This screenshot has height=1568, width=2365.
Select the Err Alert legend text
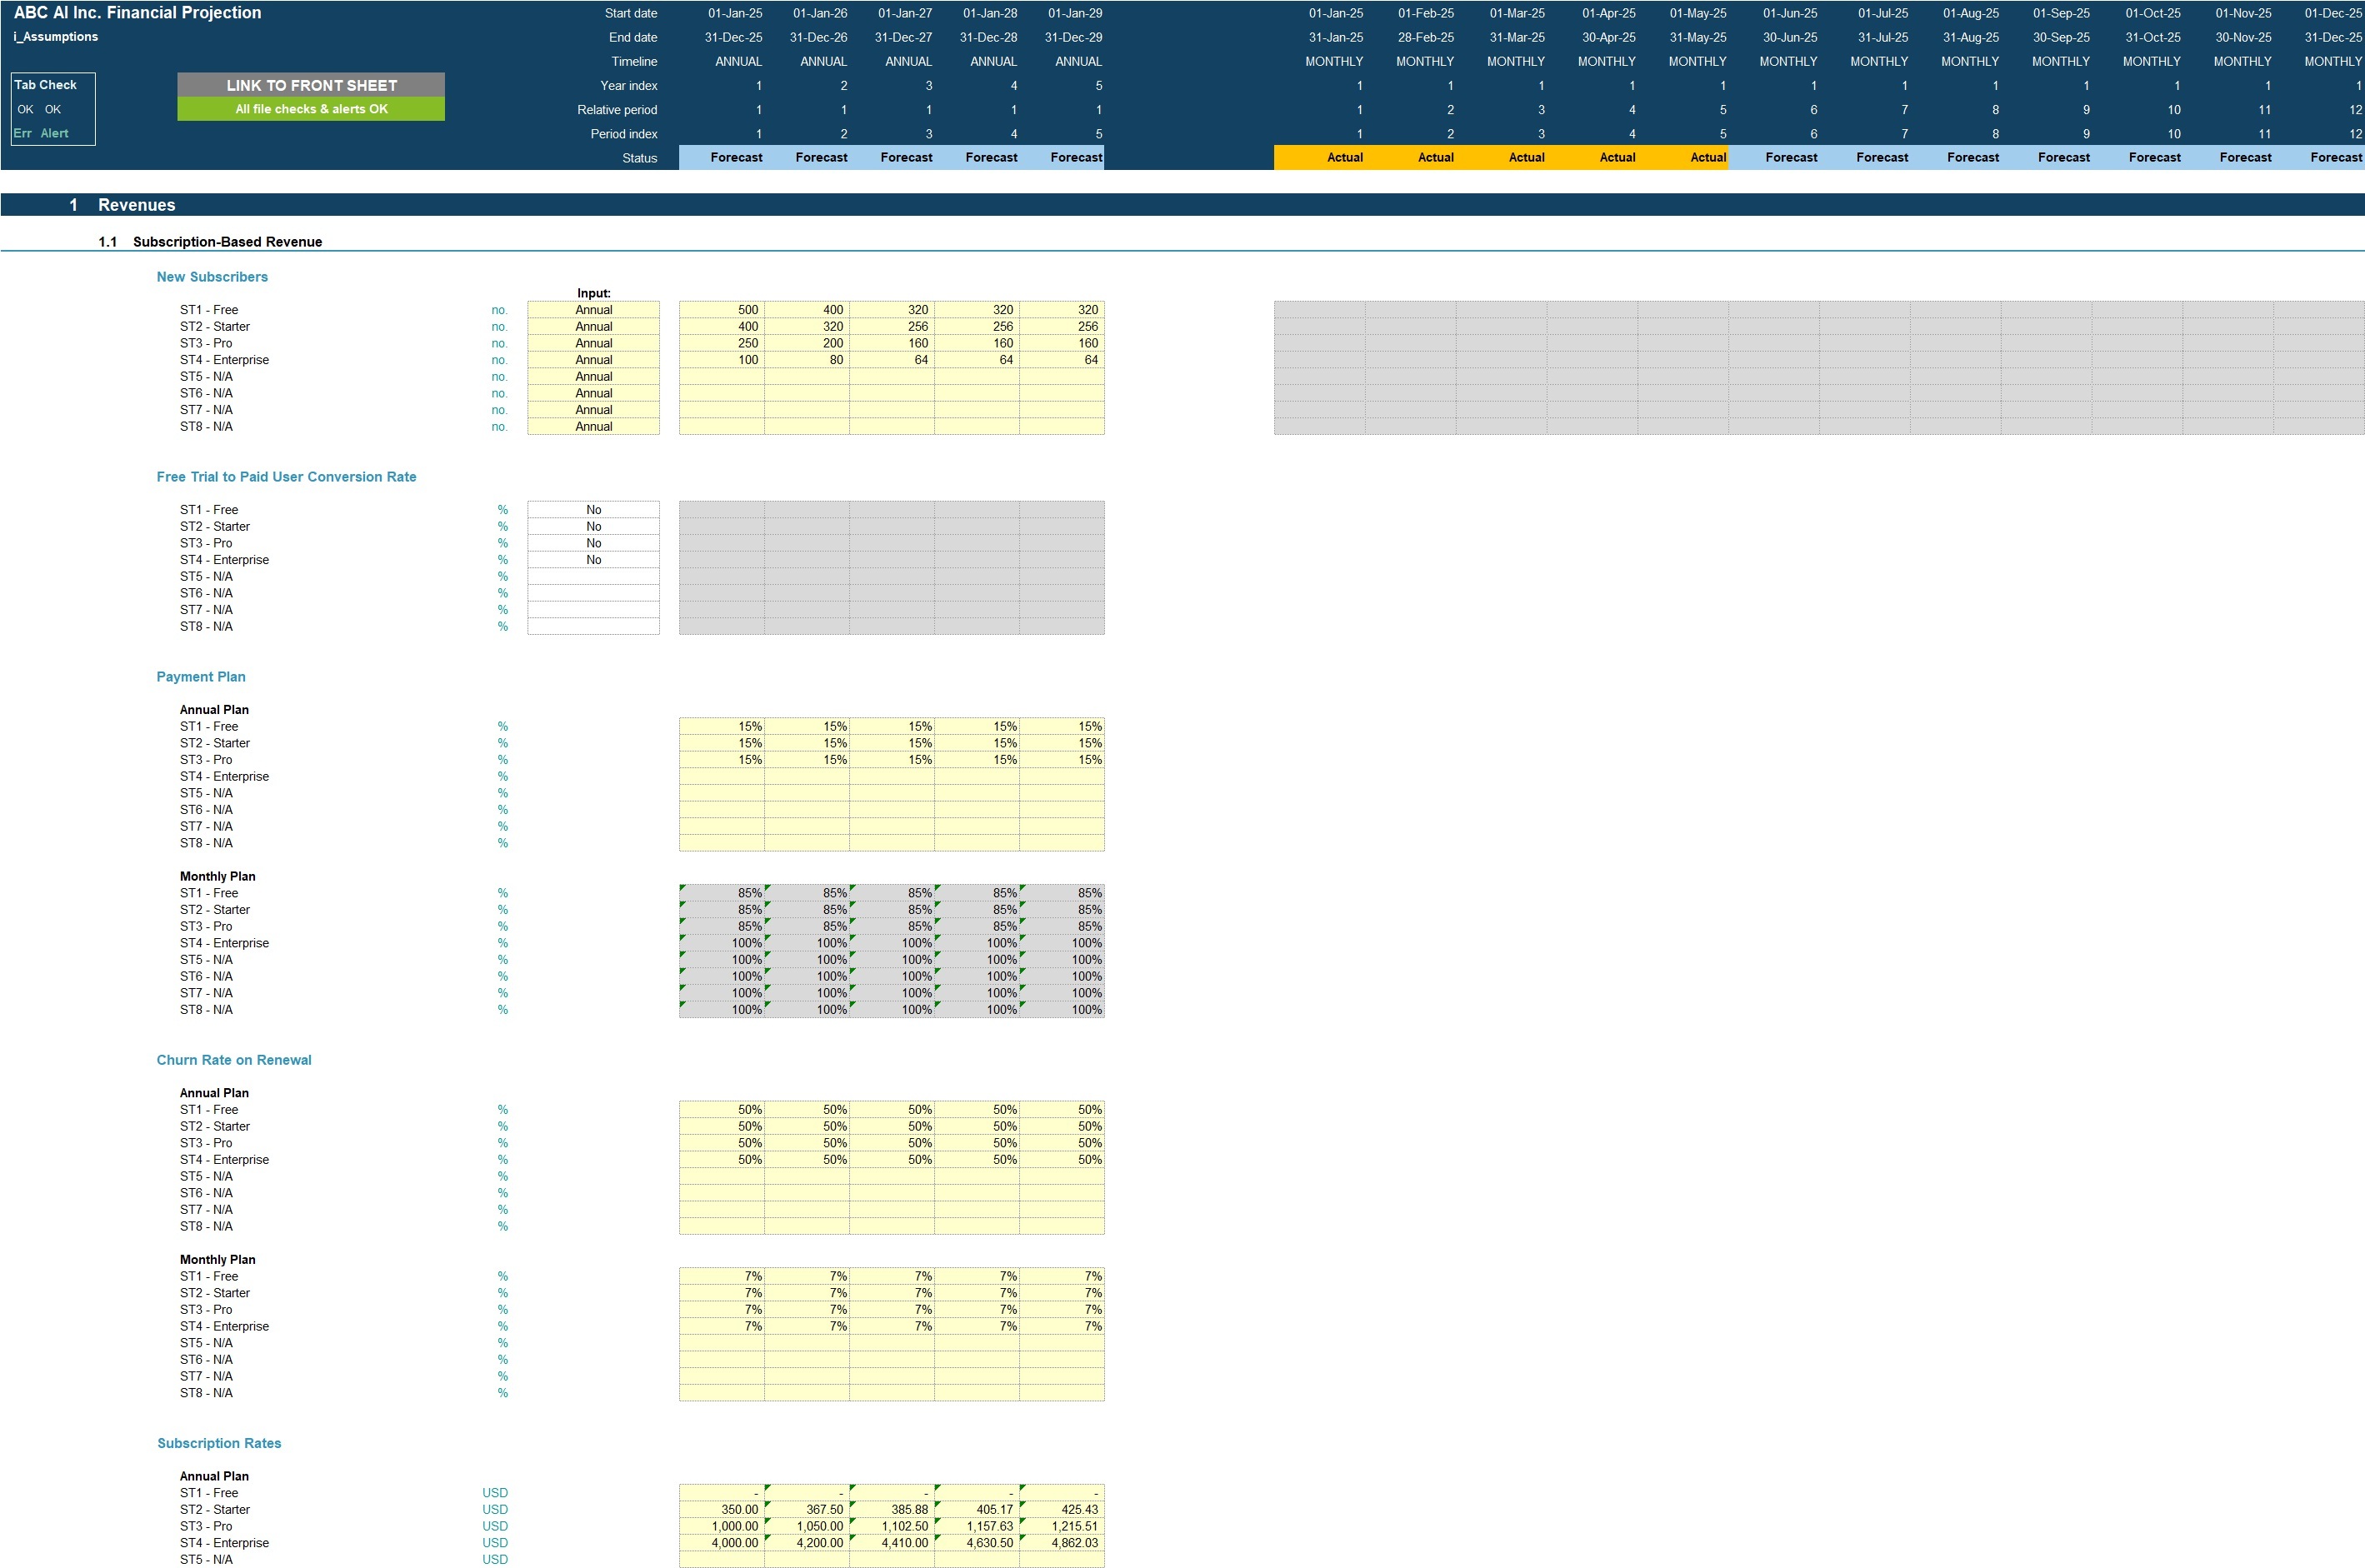click(41, 133)
